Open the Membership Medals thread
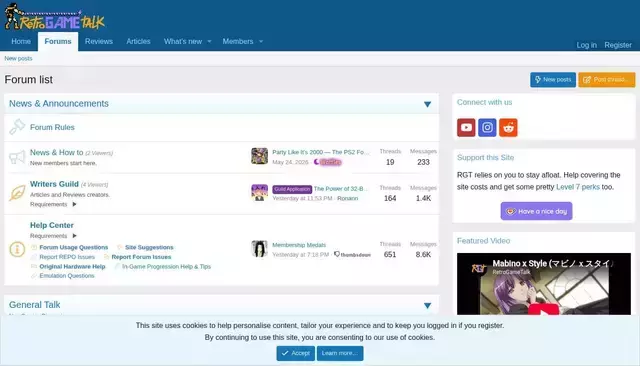640x366 pixels. (299, 245)
